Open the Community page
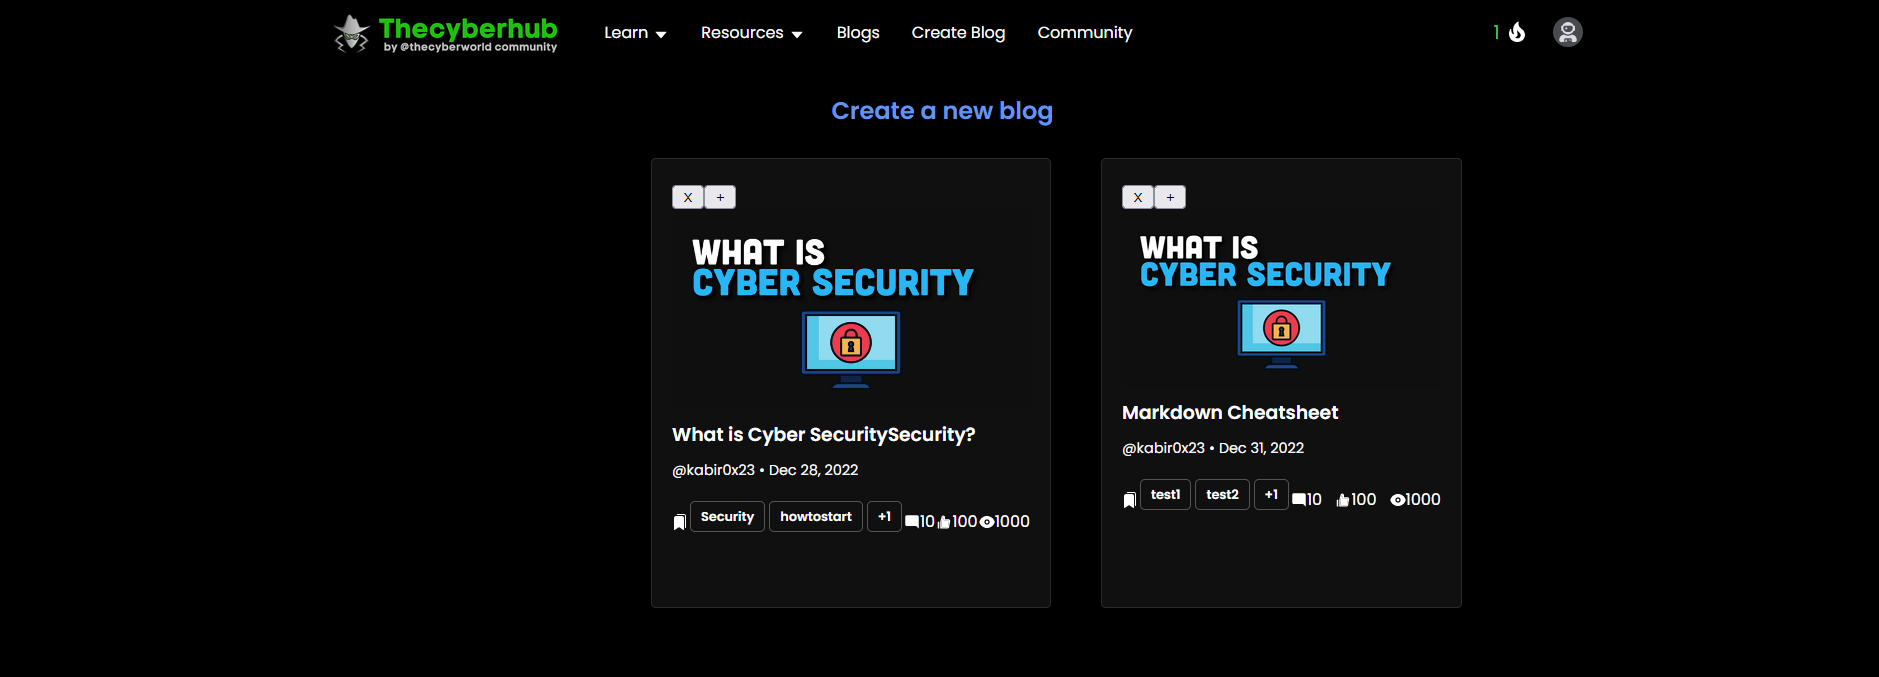 pyautogui.click(x=1085, y=33)
